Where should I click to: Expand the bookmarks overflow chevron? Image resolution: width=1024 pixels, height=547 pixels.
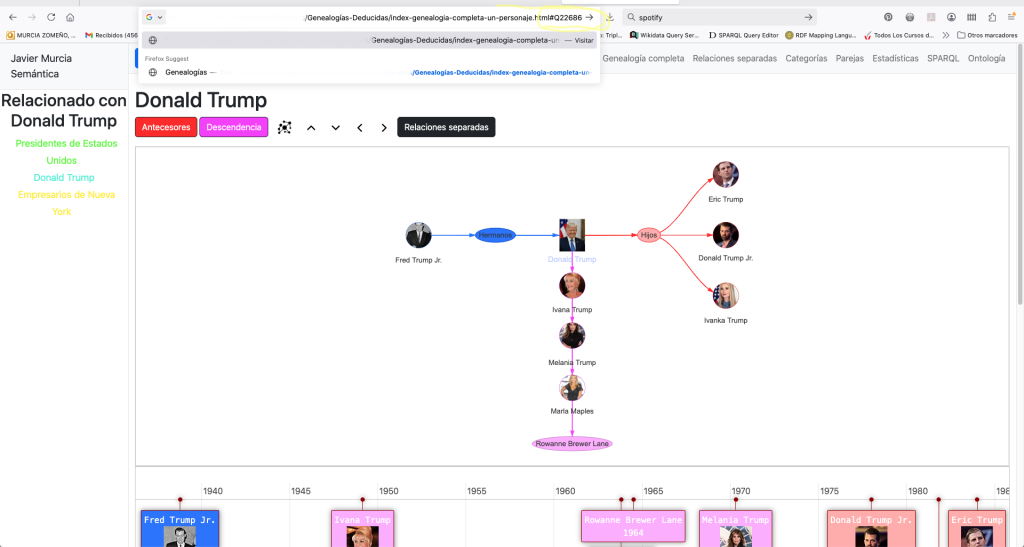[944, 35]
